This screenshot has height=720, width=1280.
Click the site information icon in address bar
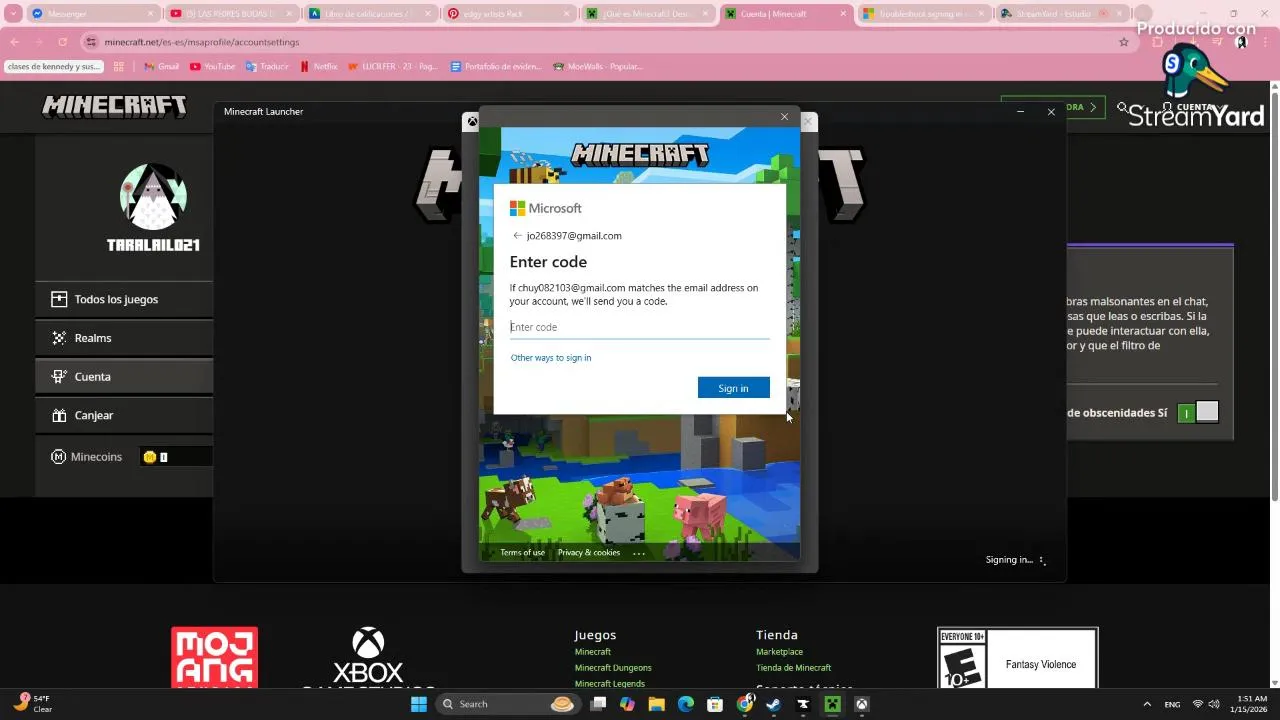point(92,42)
